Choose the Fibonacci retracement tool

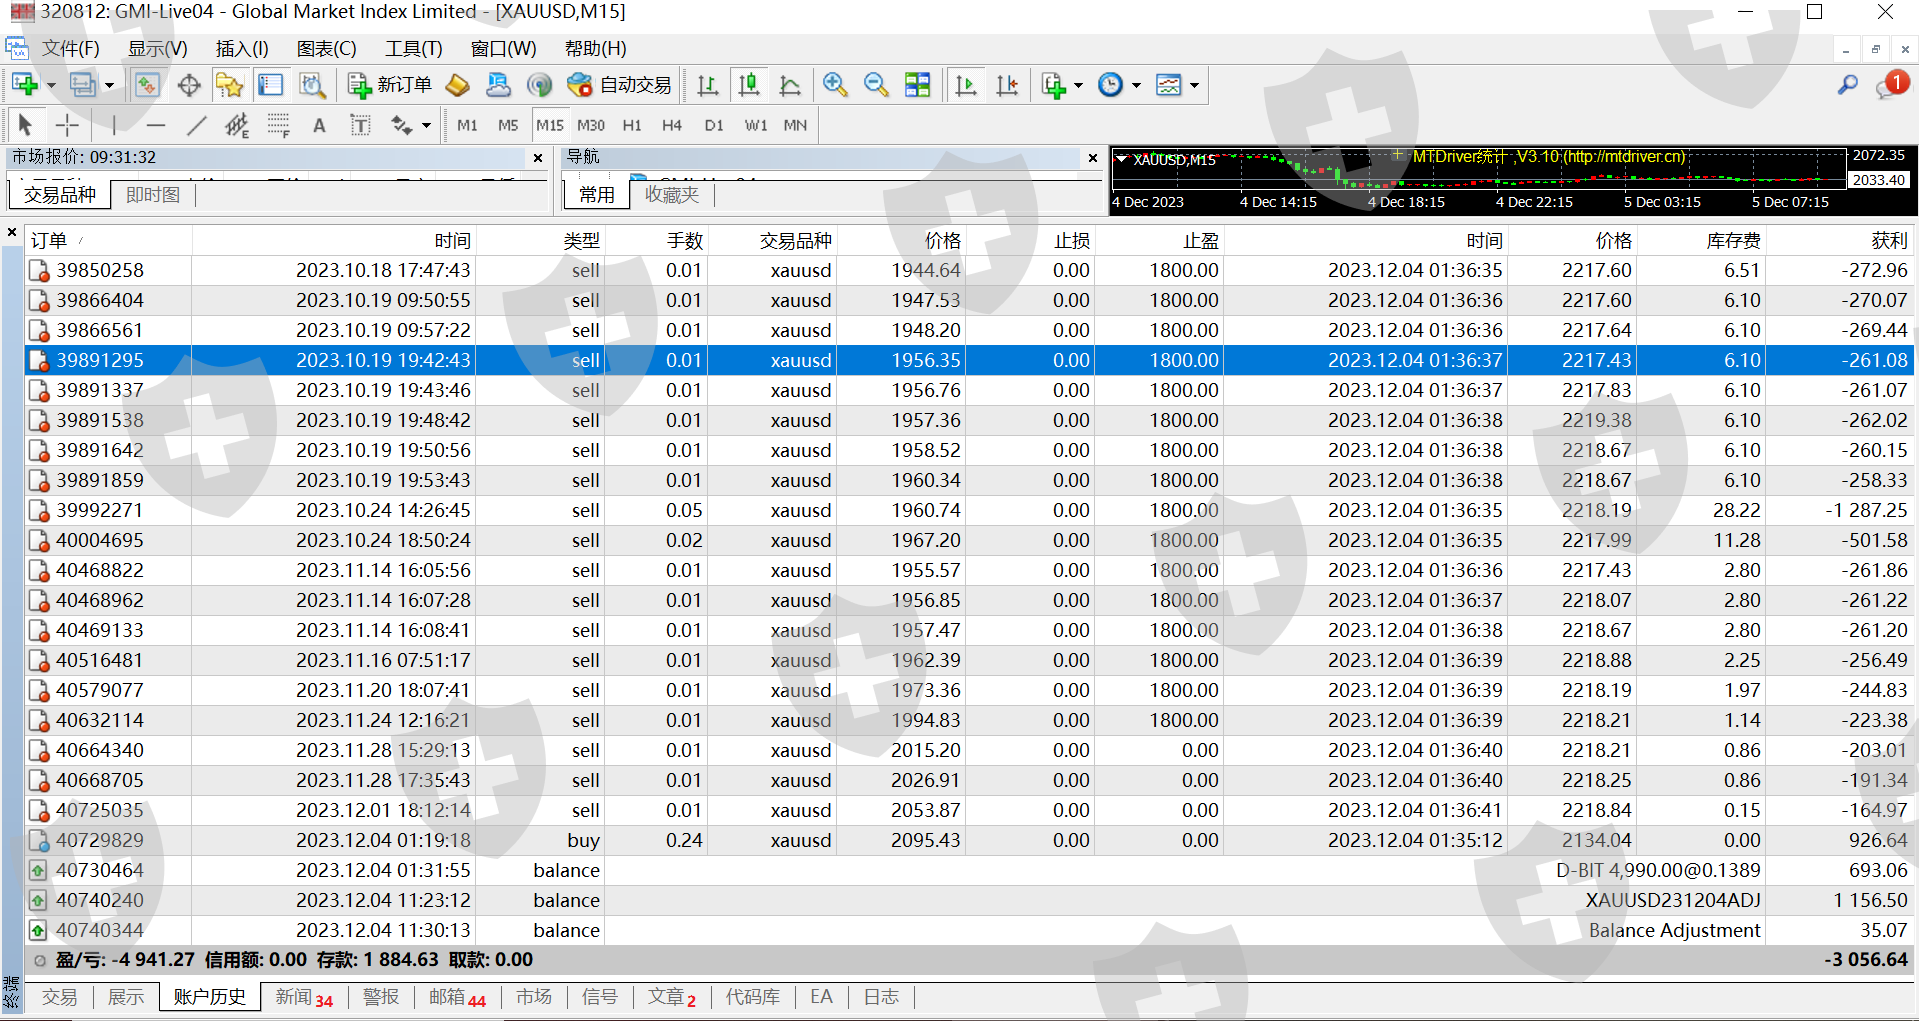tap(278, 125)
